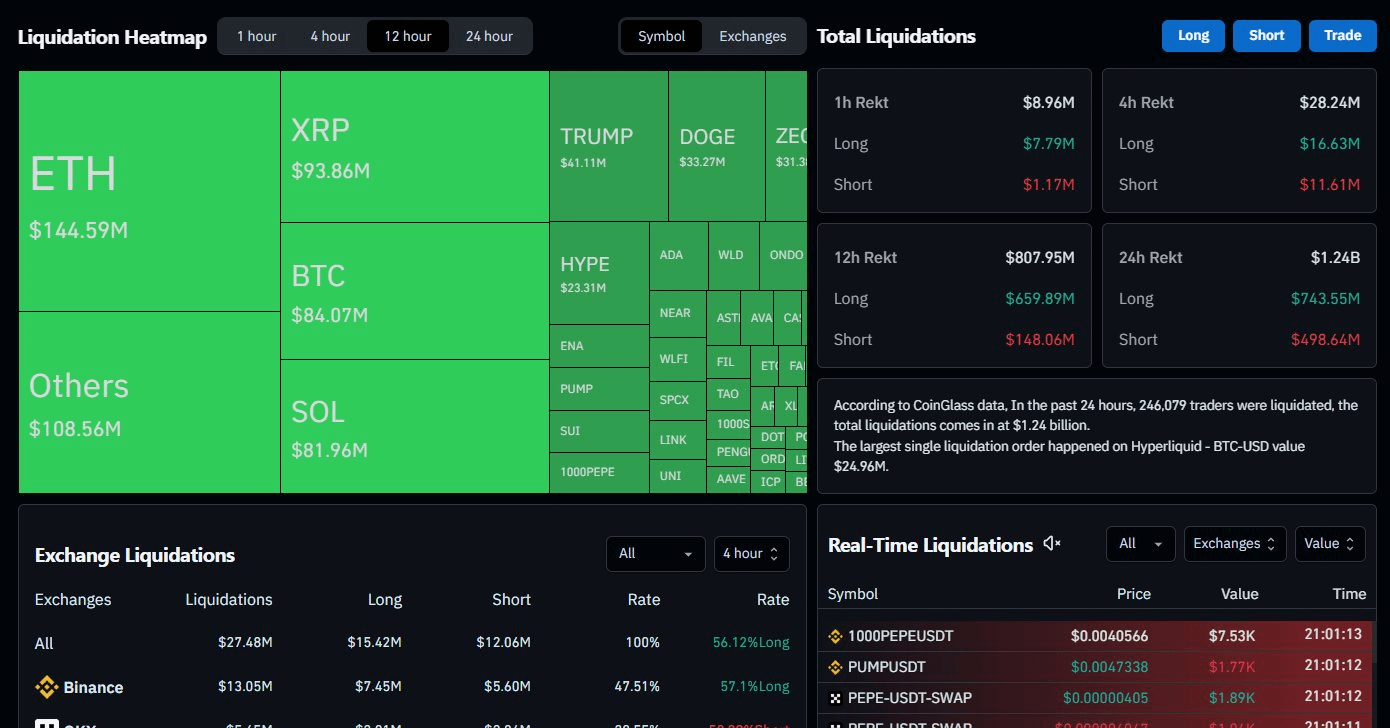
Task: Click the PUMP heatmap tile
Action: [x=599, y=389]
